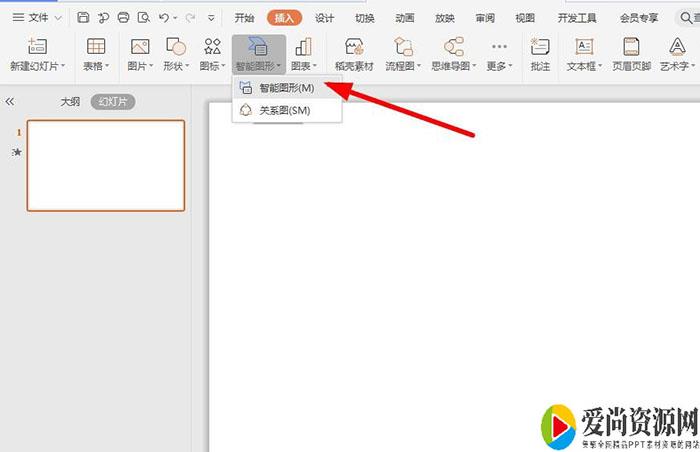Viewport: 700px width, 452px height.
Task: Switch to the 放映 tab
Action: point(445,18)
